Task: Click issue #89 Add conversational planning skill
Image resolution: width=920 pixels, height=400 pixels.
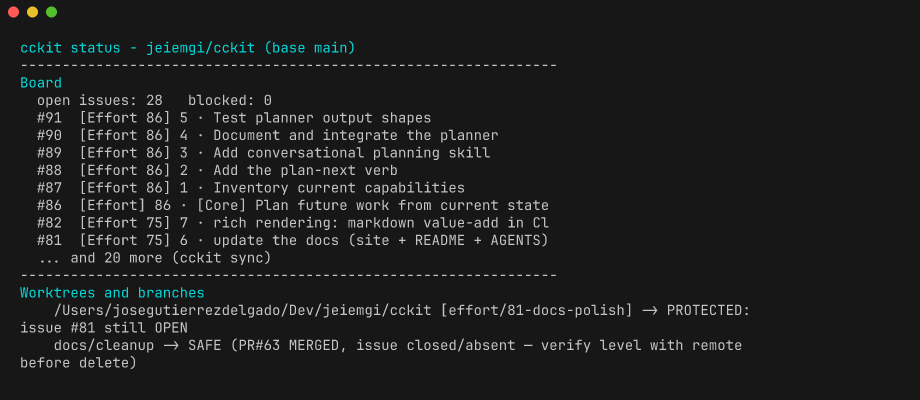Action: click(263, 153)
